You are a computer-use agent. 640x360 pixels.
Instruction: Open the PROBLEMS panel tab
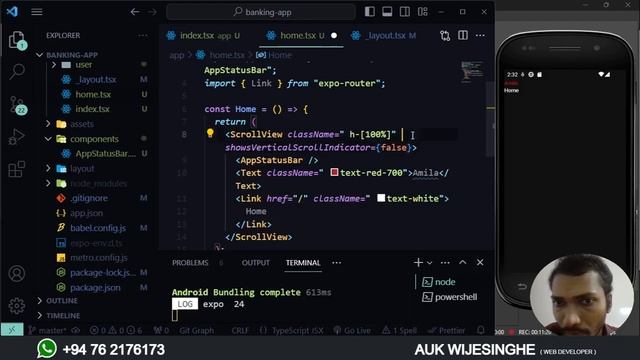click(190, 263)
